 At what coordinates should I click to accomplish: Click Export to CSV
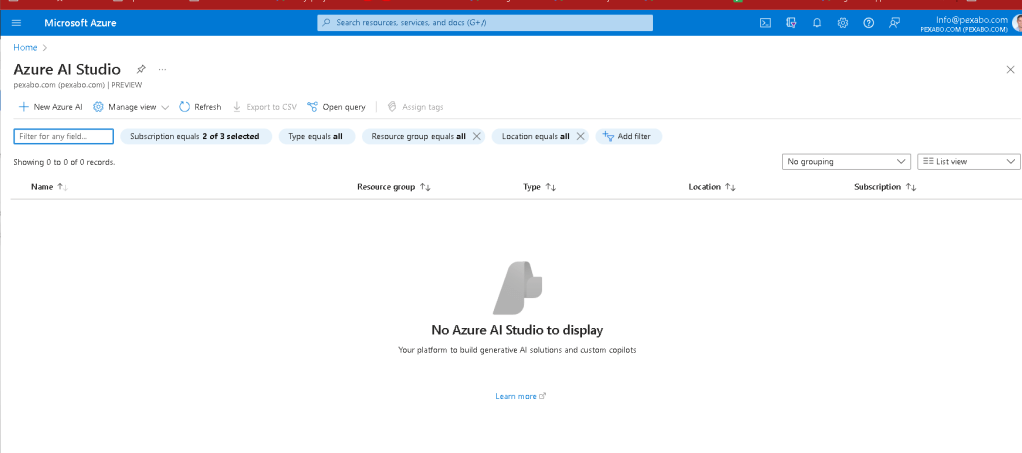point(265,107)
